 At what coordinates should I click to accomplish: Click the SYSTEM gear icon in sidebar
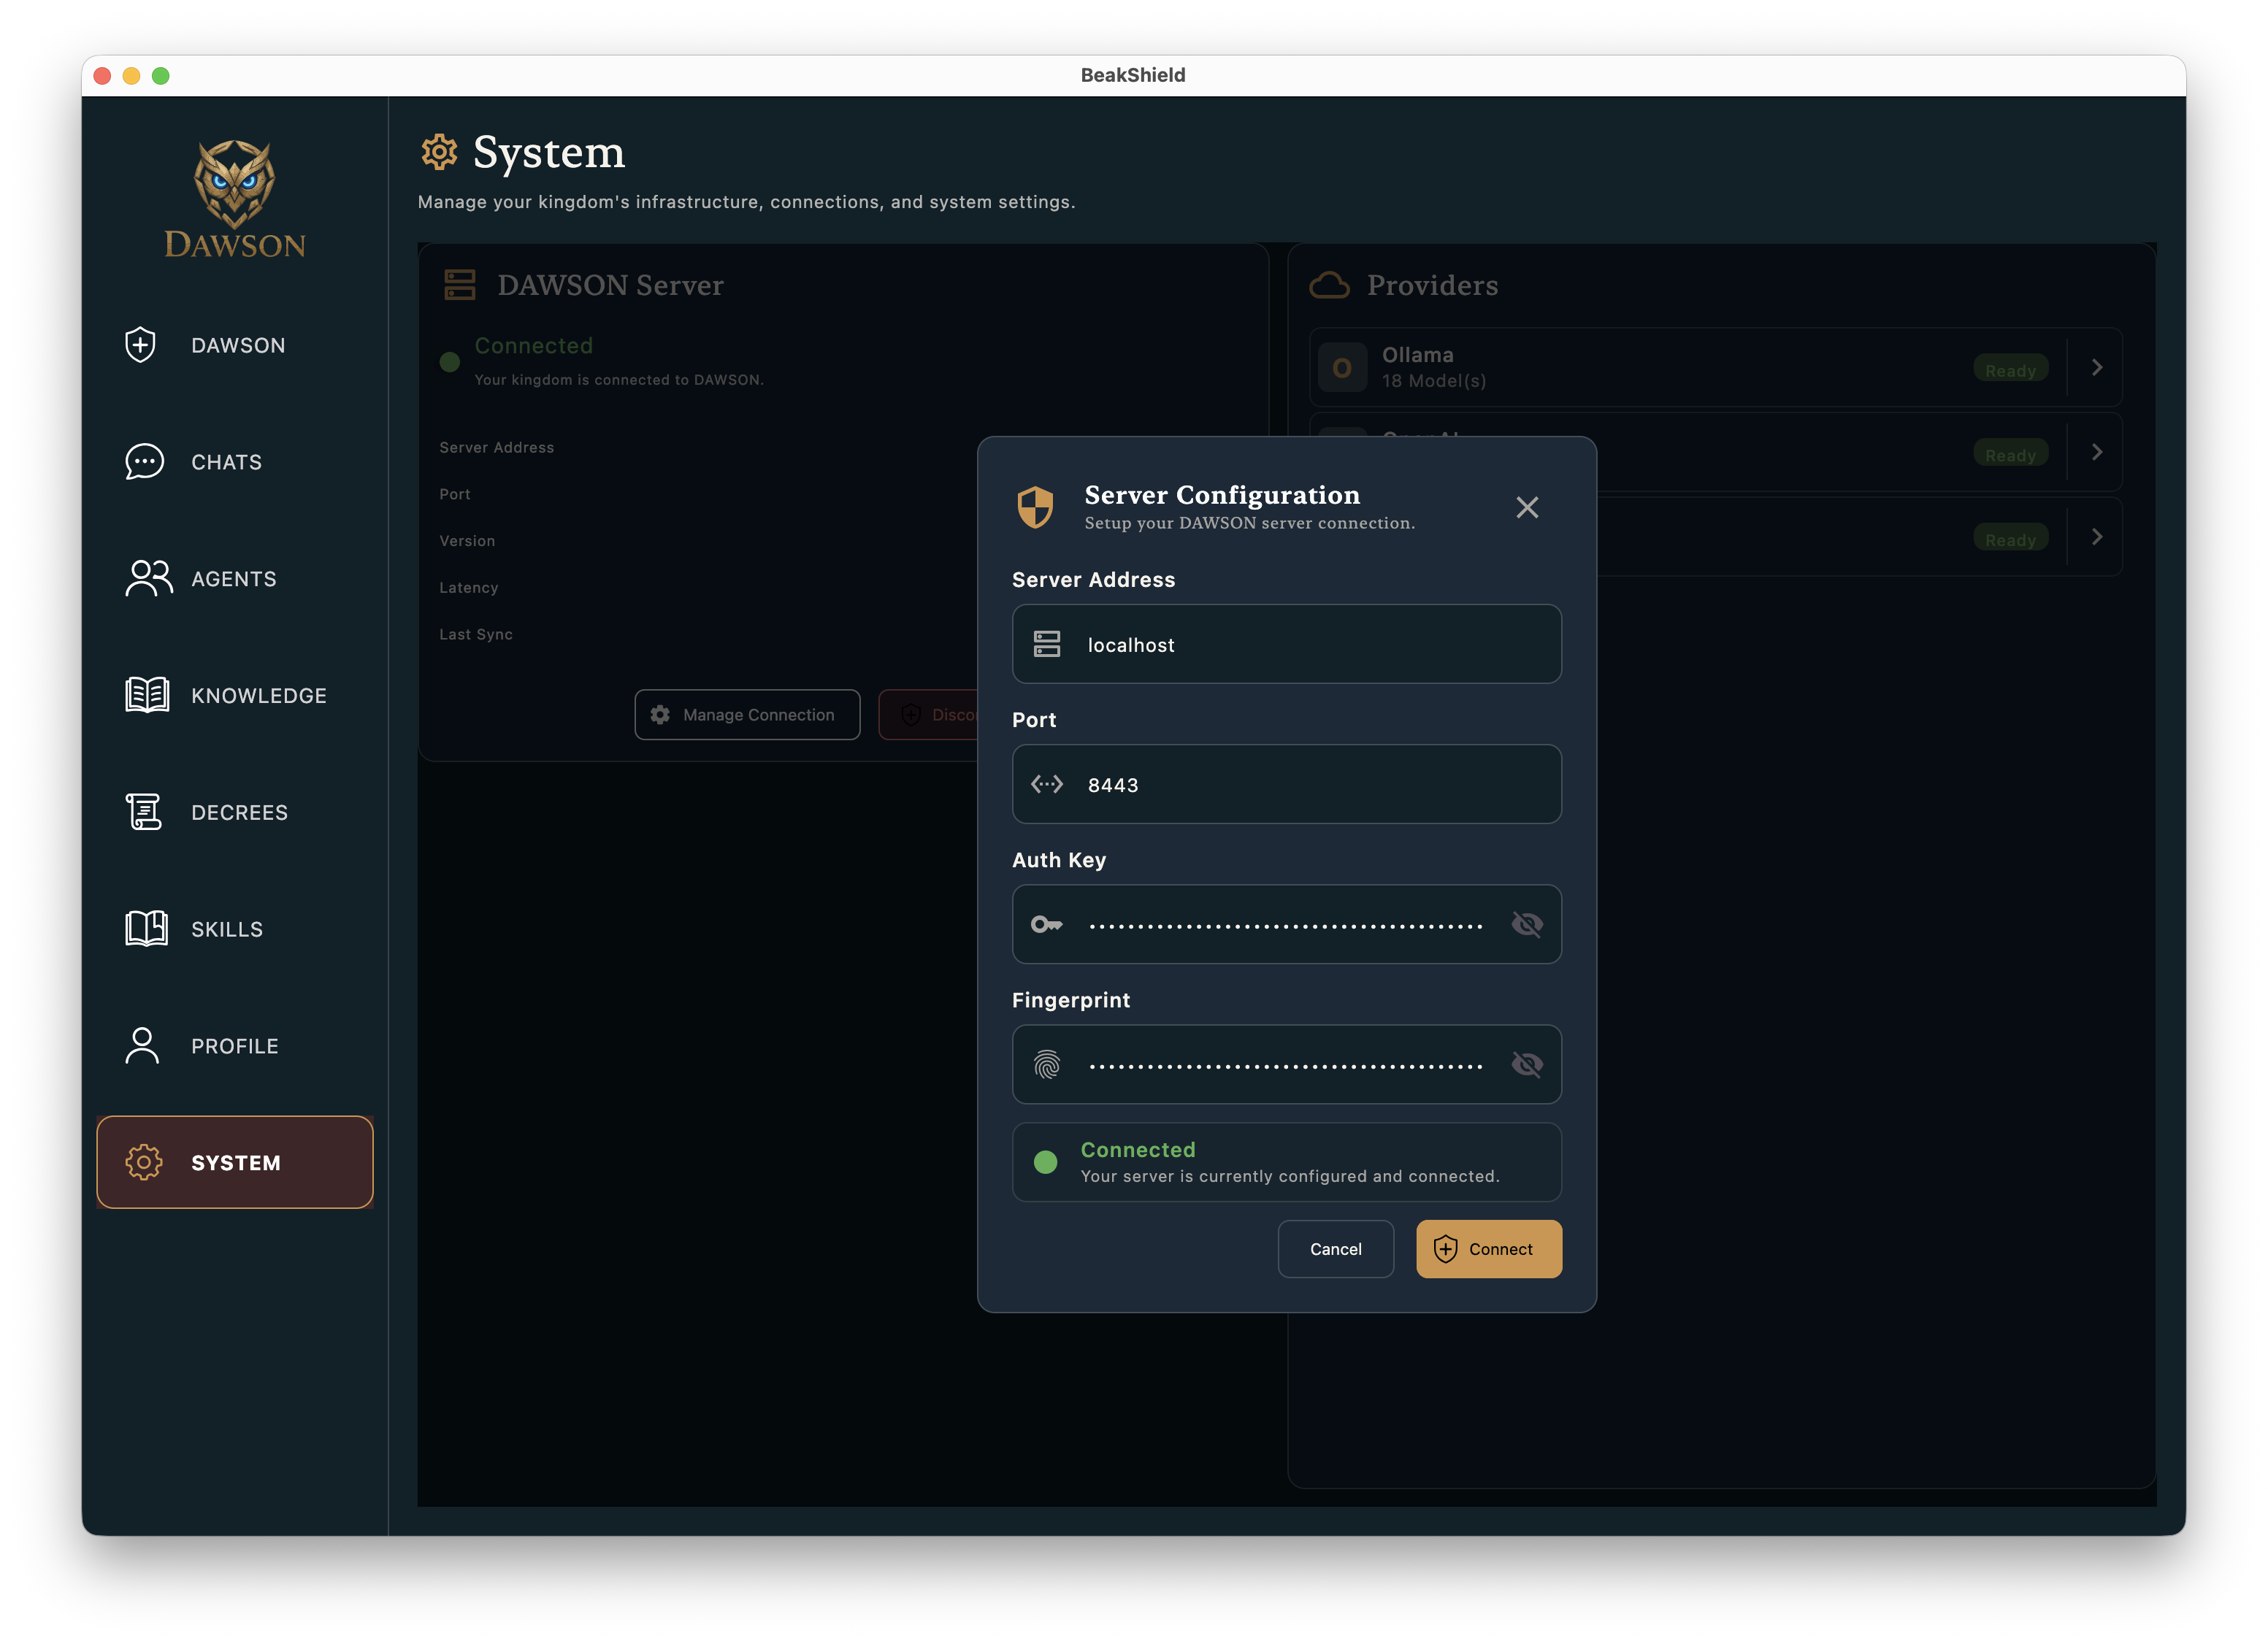[144, 1162]
